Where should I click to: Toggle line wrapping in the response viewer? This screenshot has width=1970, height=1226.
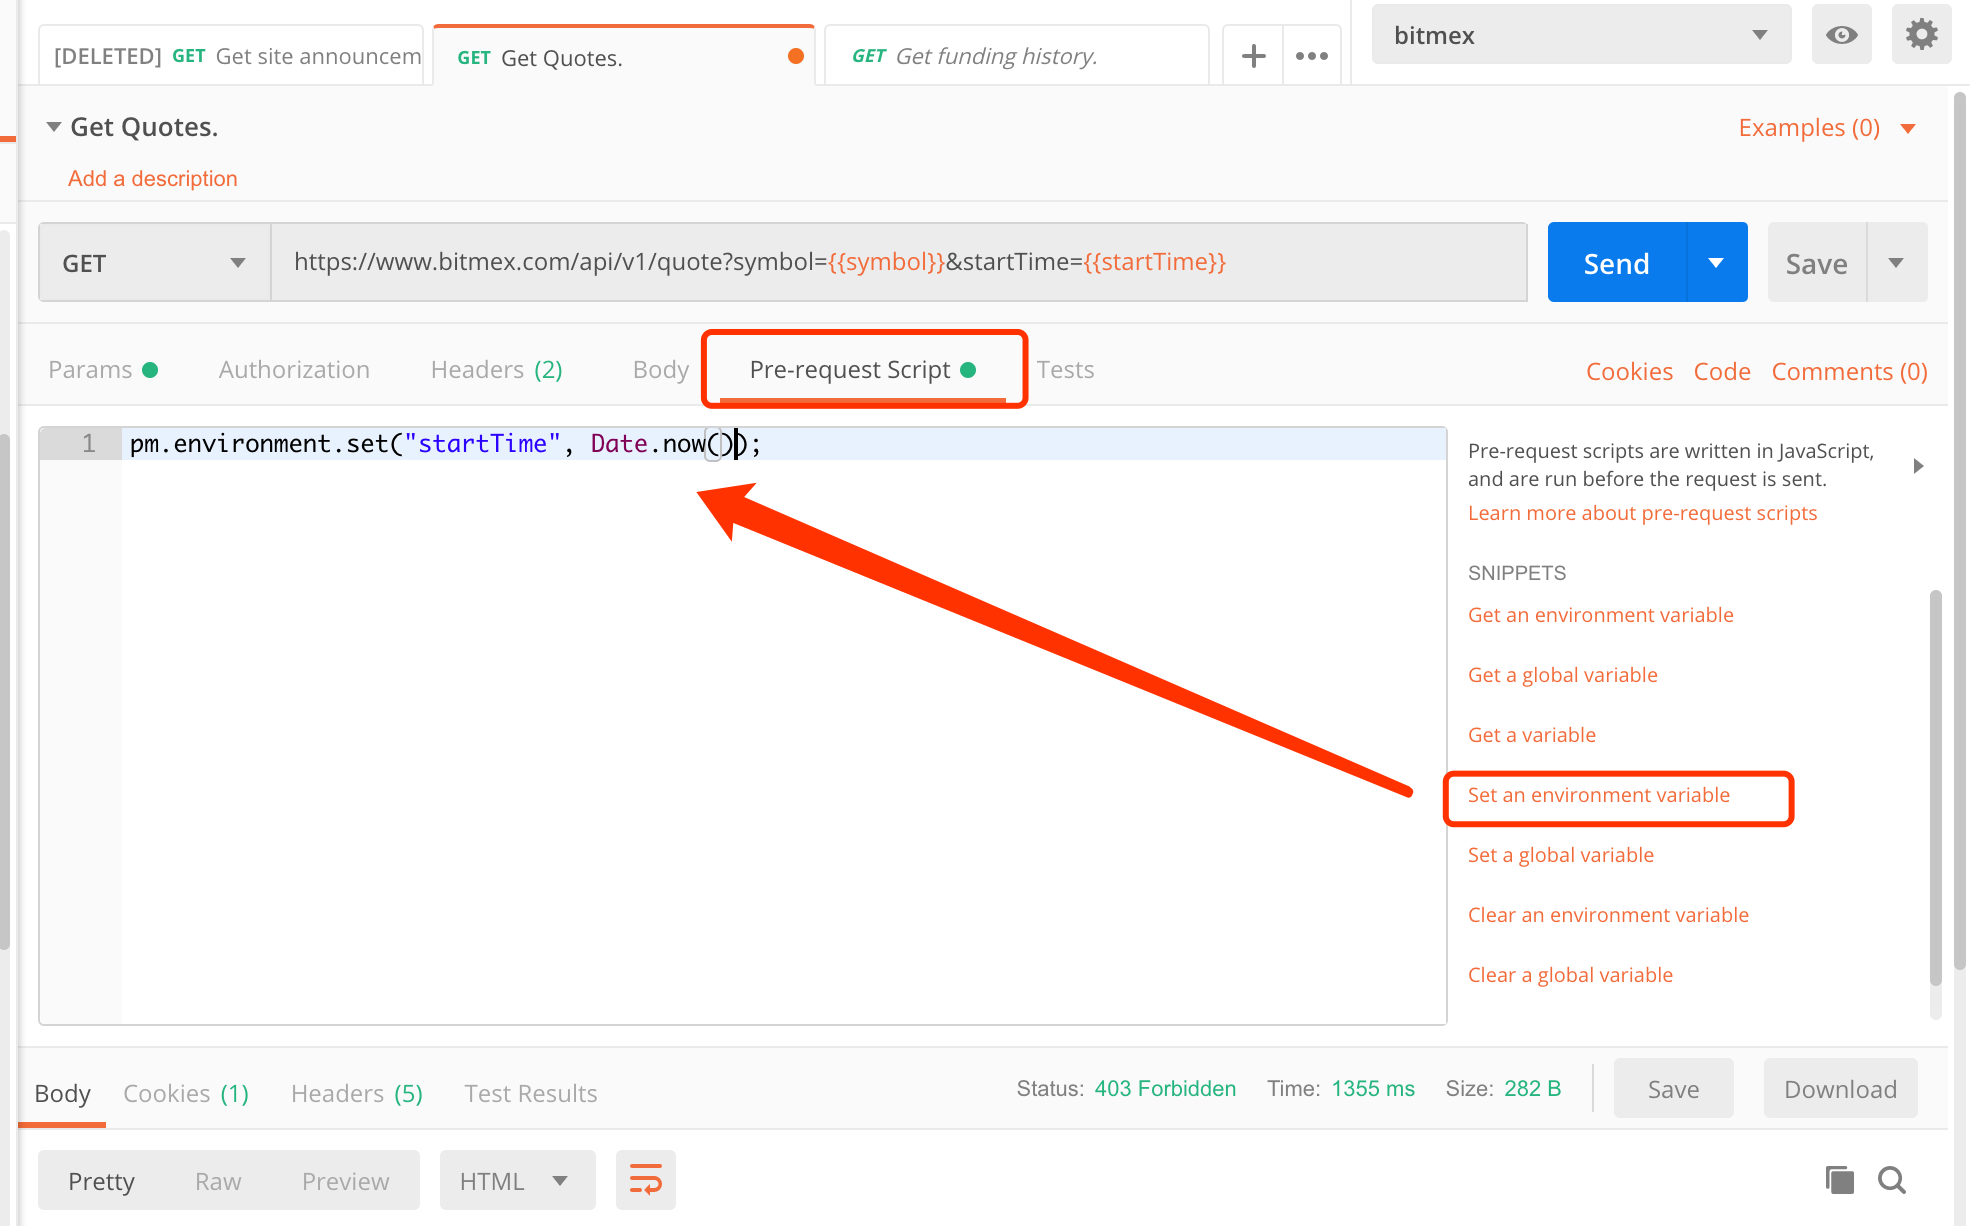[645, 1180]
